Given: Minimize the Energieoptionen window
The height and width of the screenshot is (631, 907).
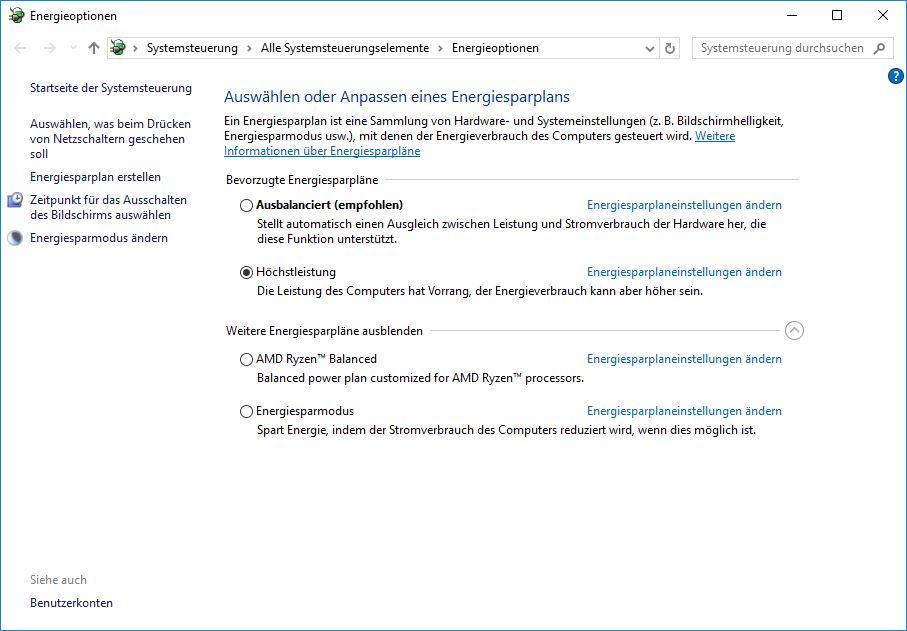Looking at the screenshot, I should (x=792, y=16).
